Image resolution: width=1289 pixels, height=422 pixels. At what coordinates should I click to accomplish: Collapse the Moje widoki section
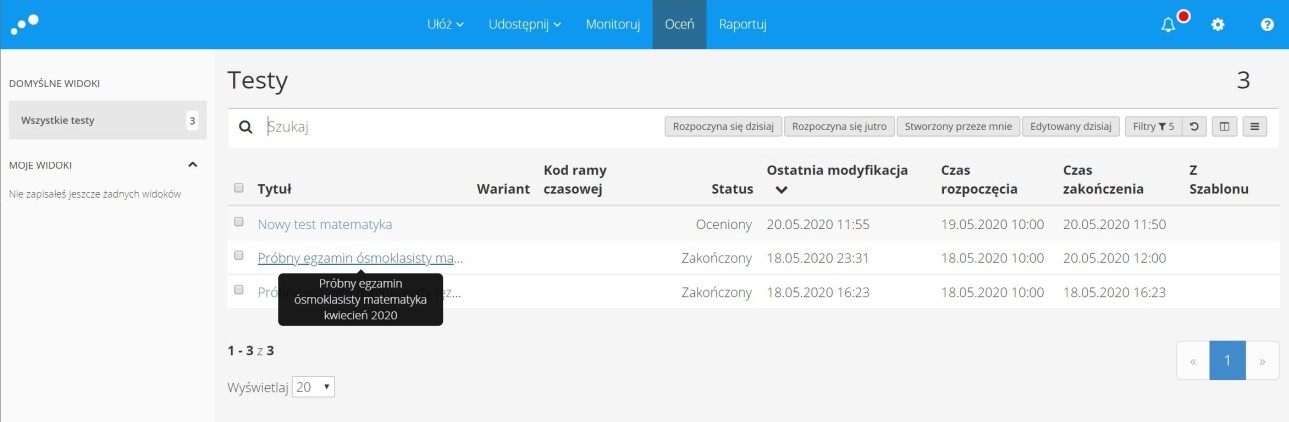pyautogui.click(x=193, y=164)
